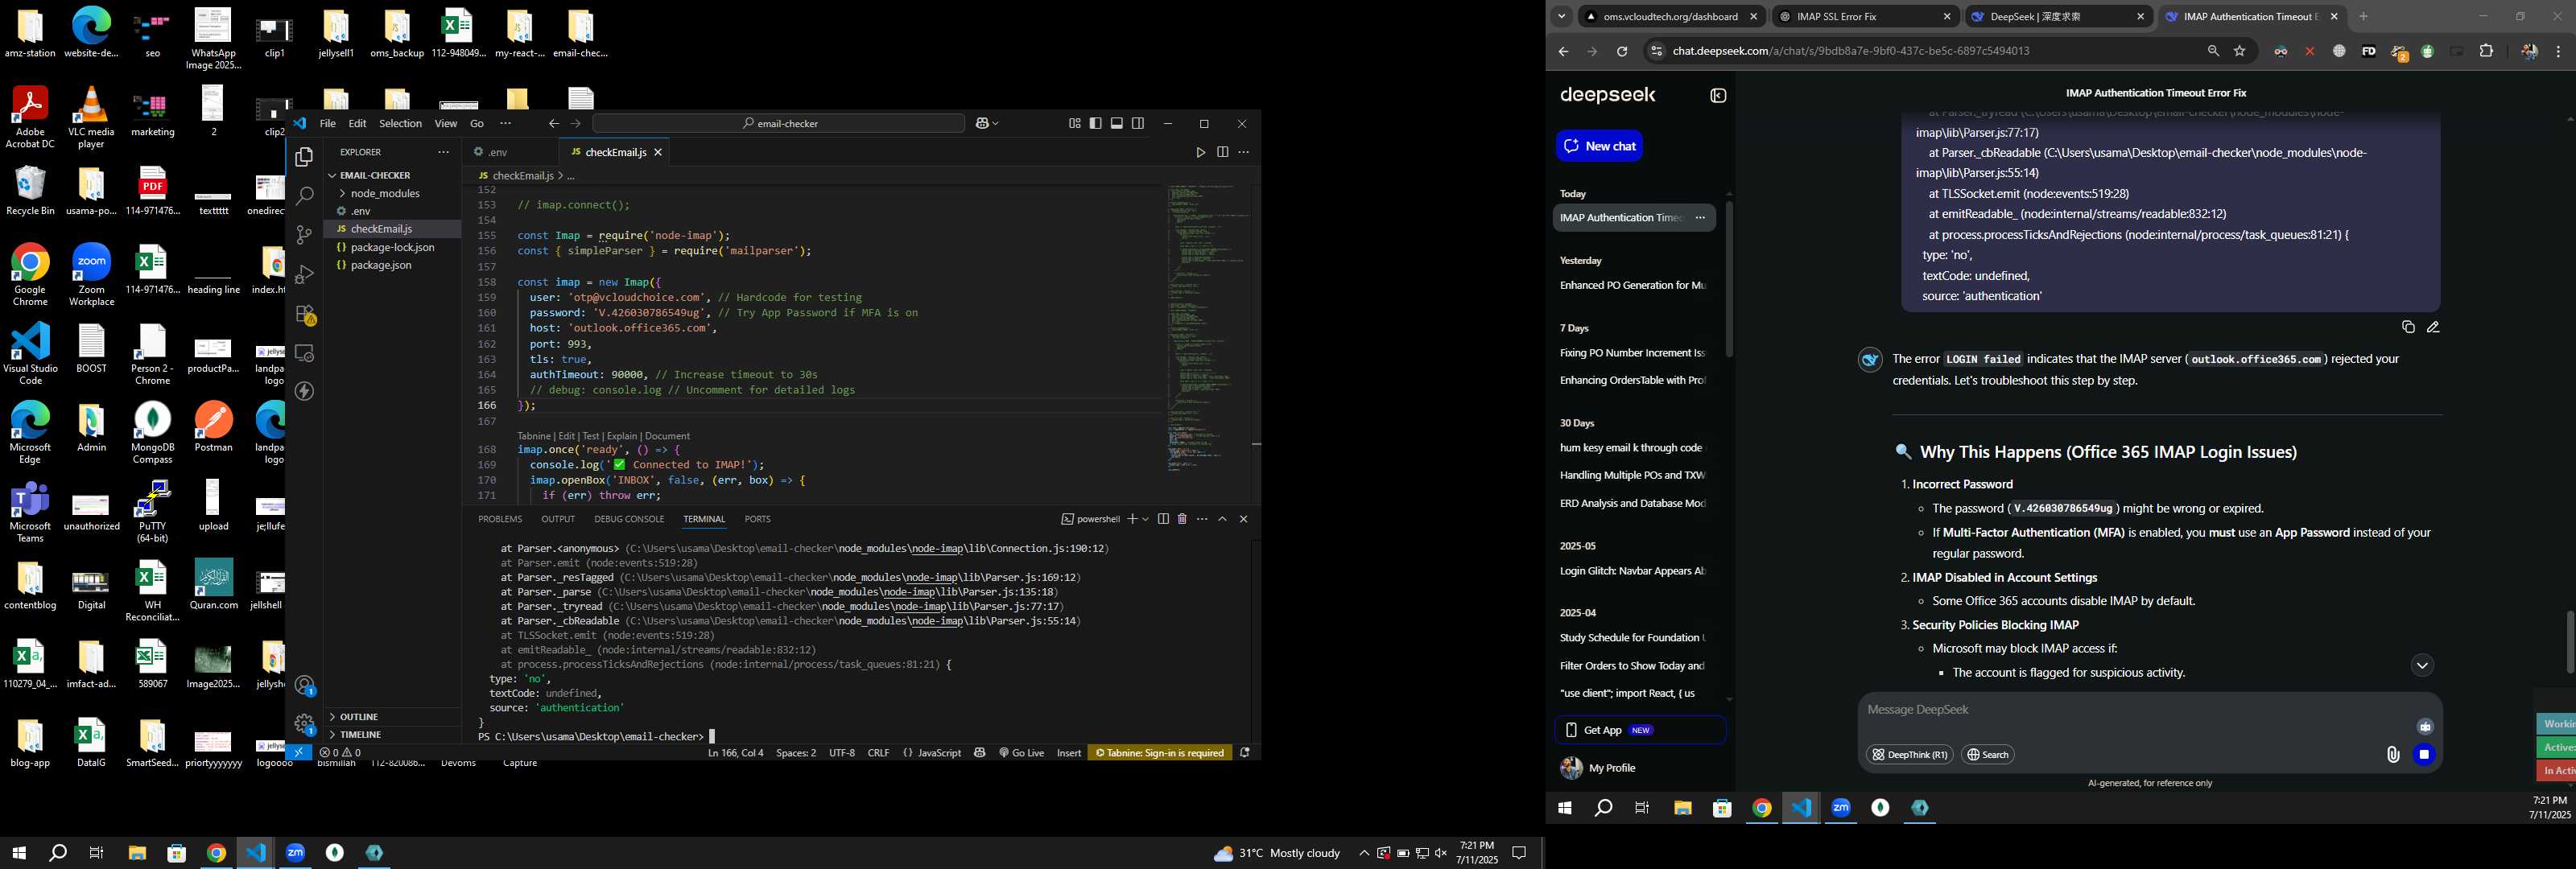Open Chrome Extensions puzzle icon
Image resolution: width=2576 pixels, height=869 pixels.
point(2486,51)
